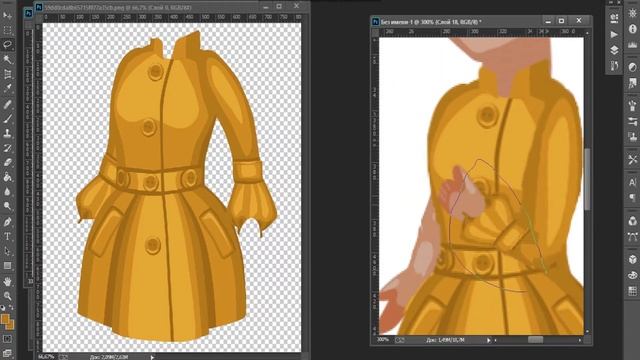Image resolution: width=640 pixels, height=360 pixels.
Task: Select the Rectangle shape tool
Action: point(7,266)
